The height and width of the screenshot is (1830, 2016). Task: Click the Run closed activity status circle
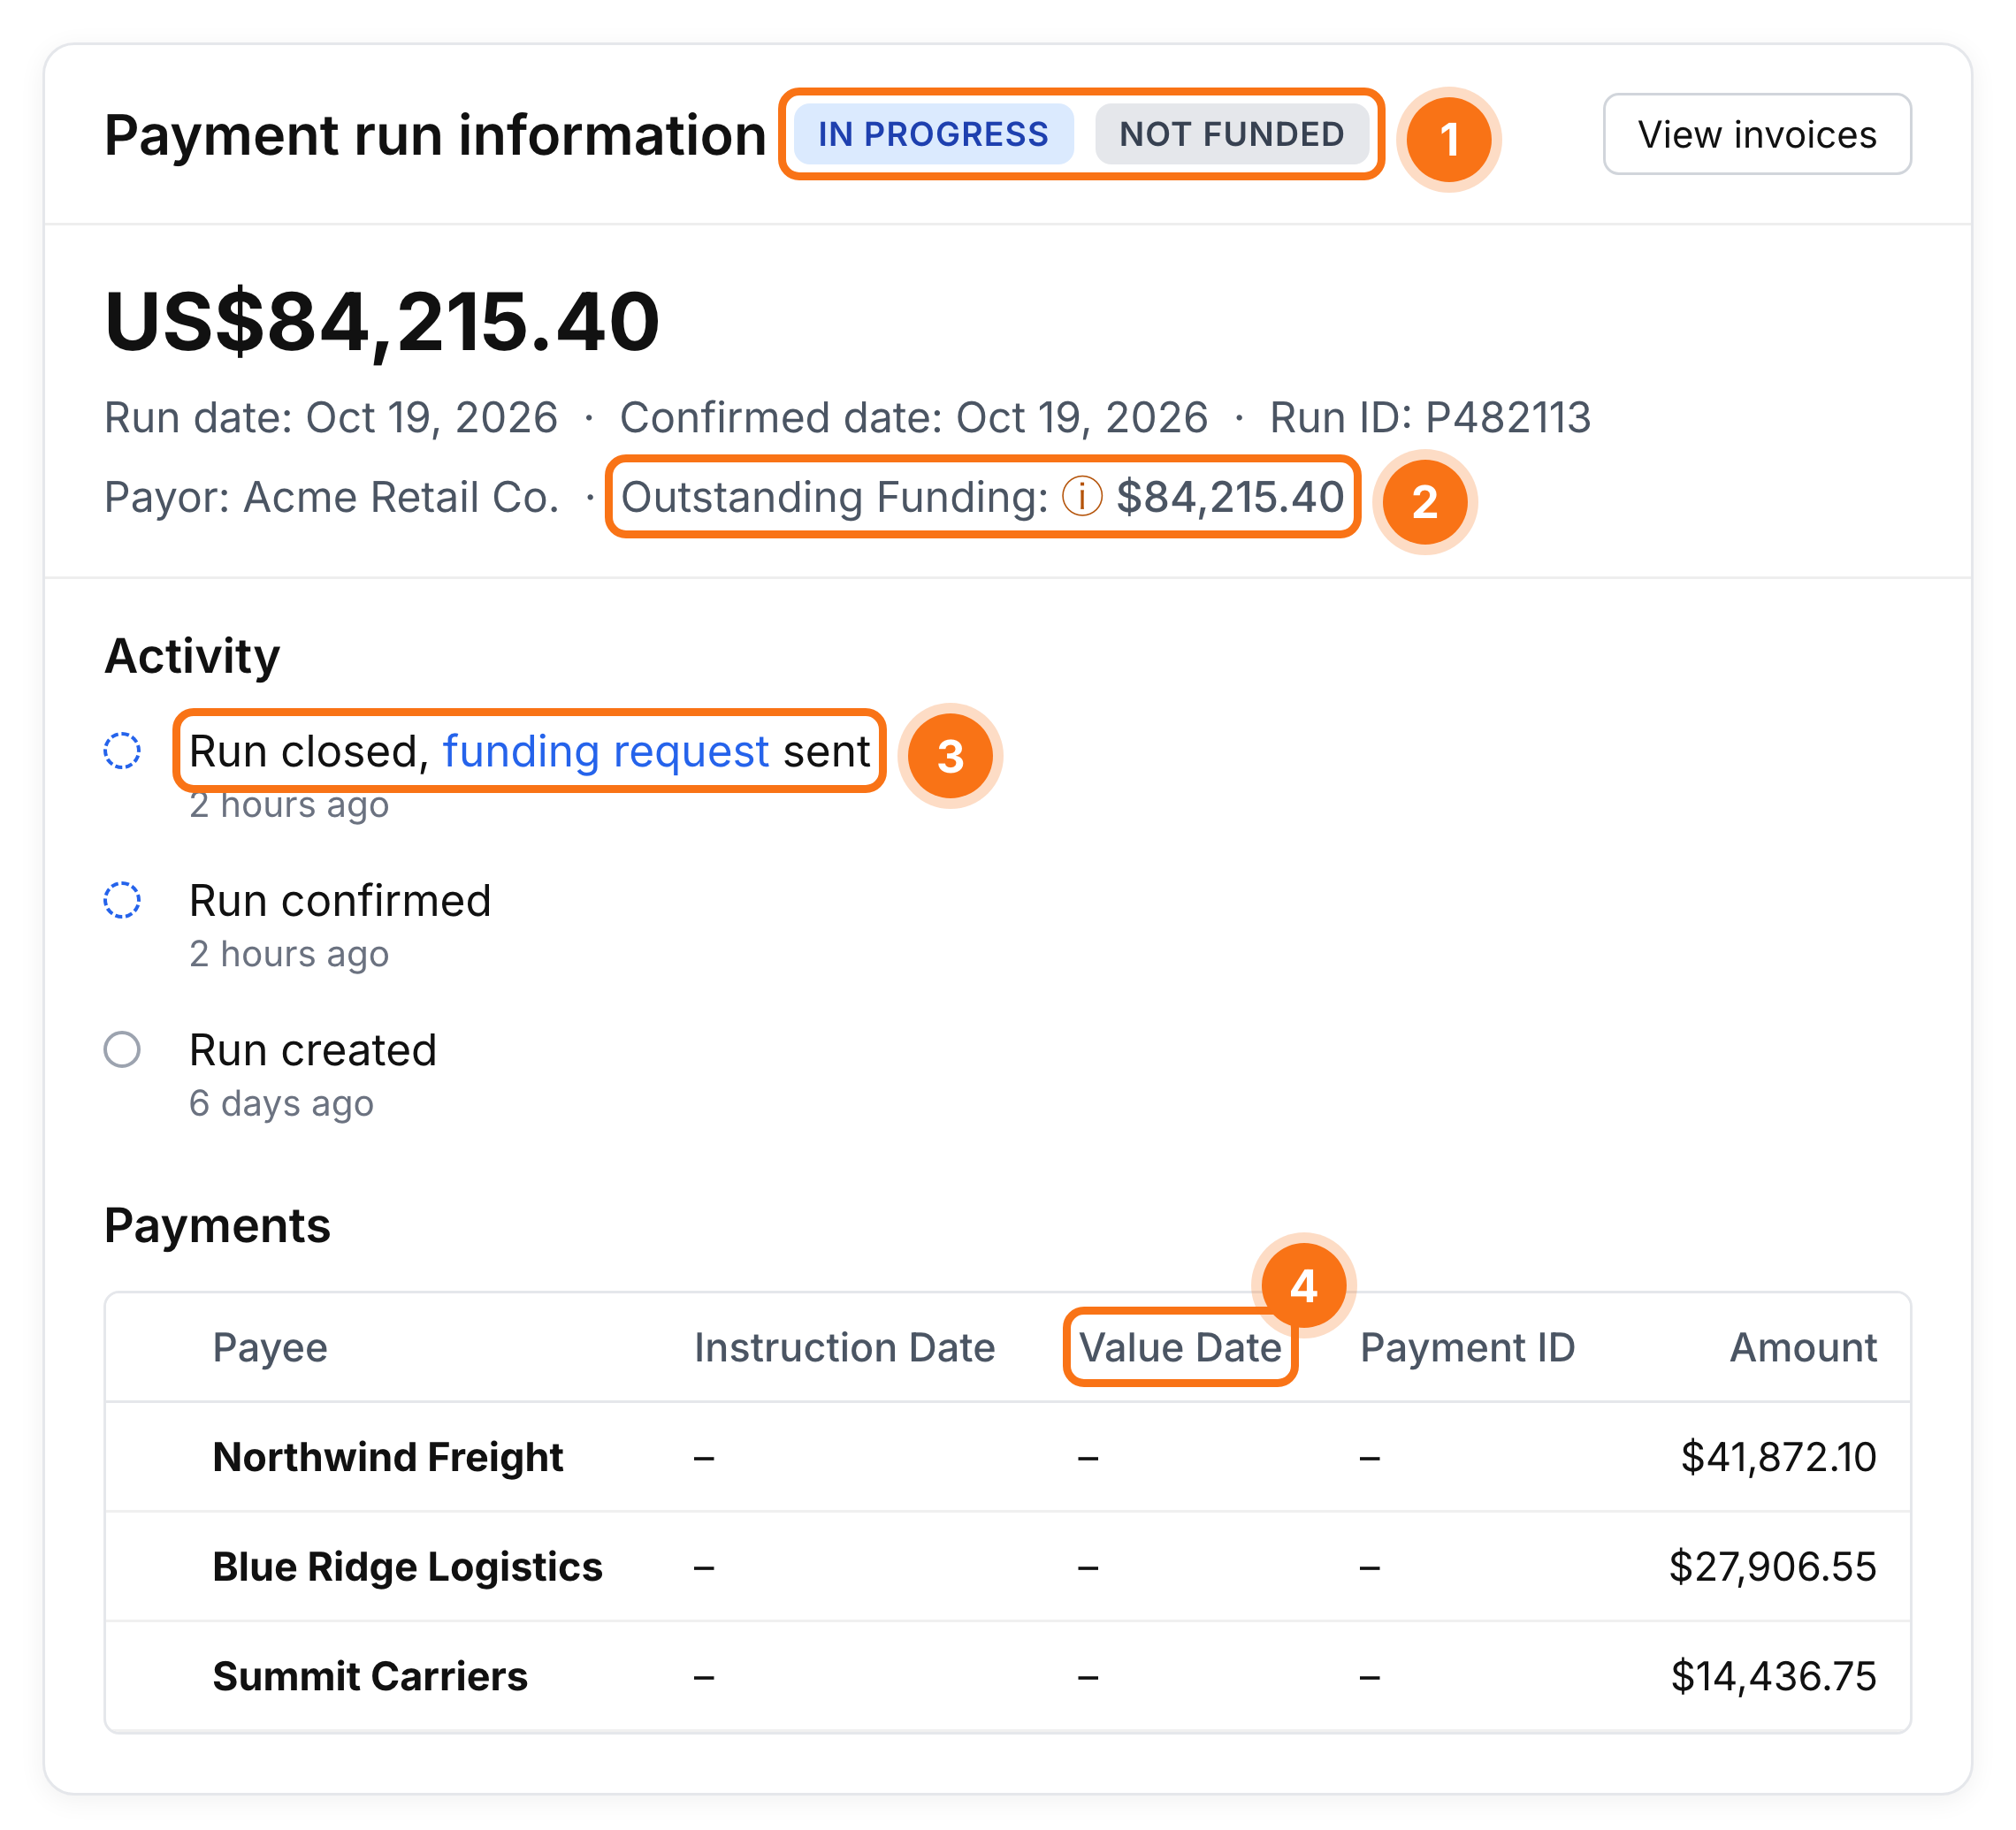pos(122,750)
